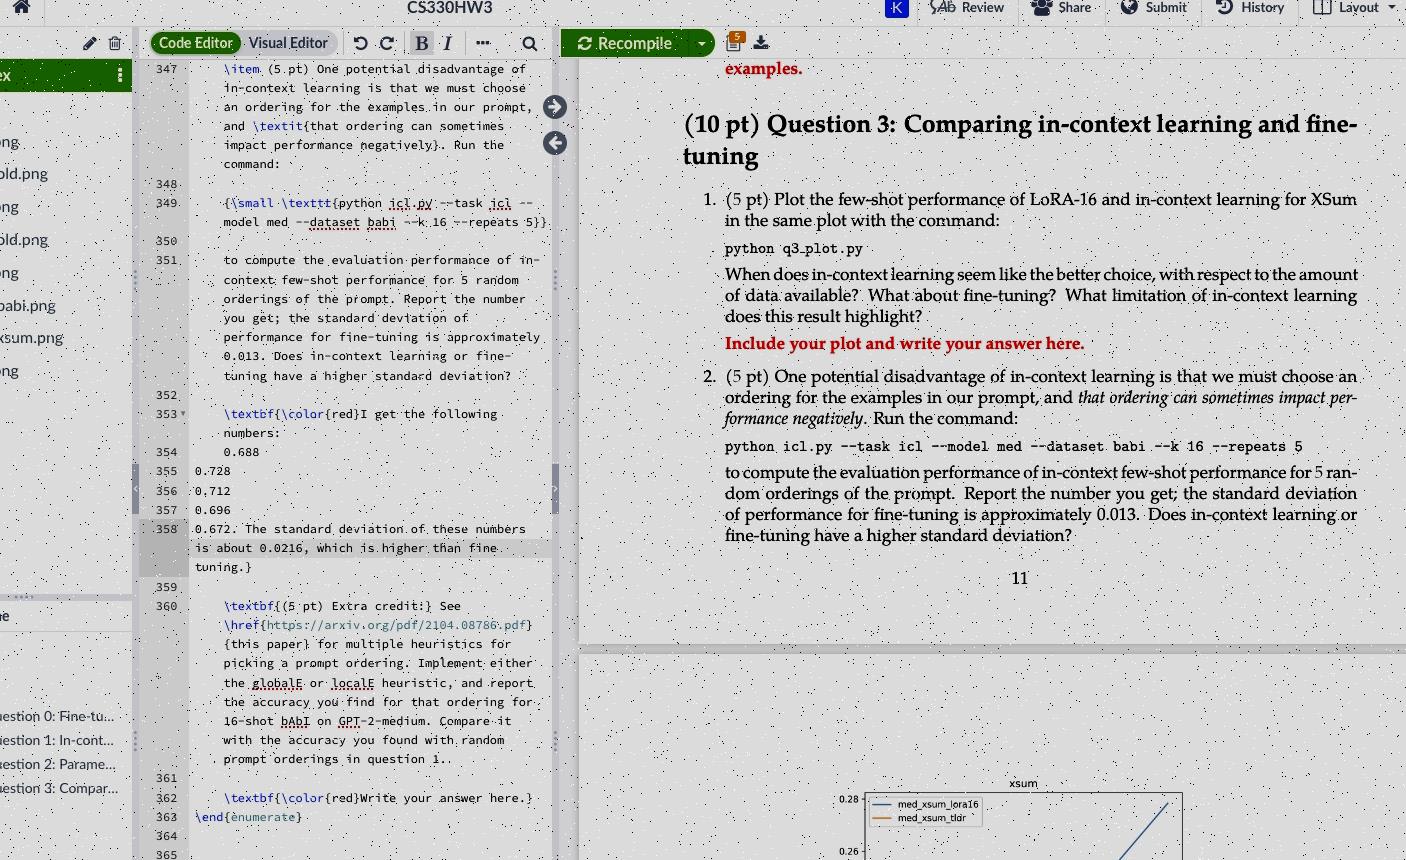Redo the last edit
This screenshot has height=860, width=1406.
[x=387, y=43]
